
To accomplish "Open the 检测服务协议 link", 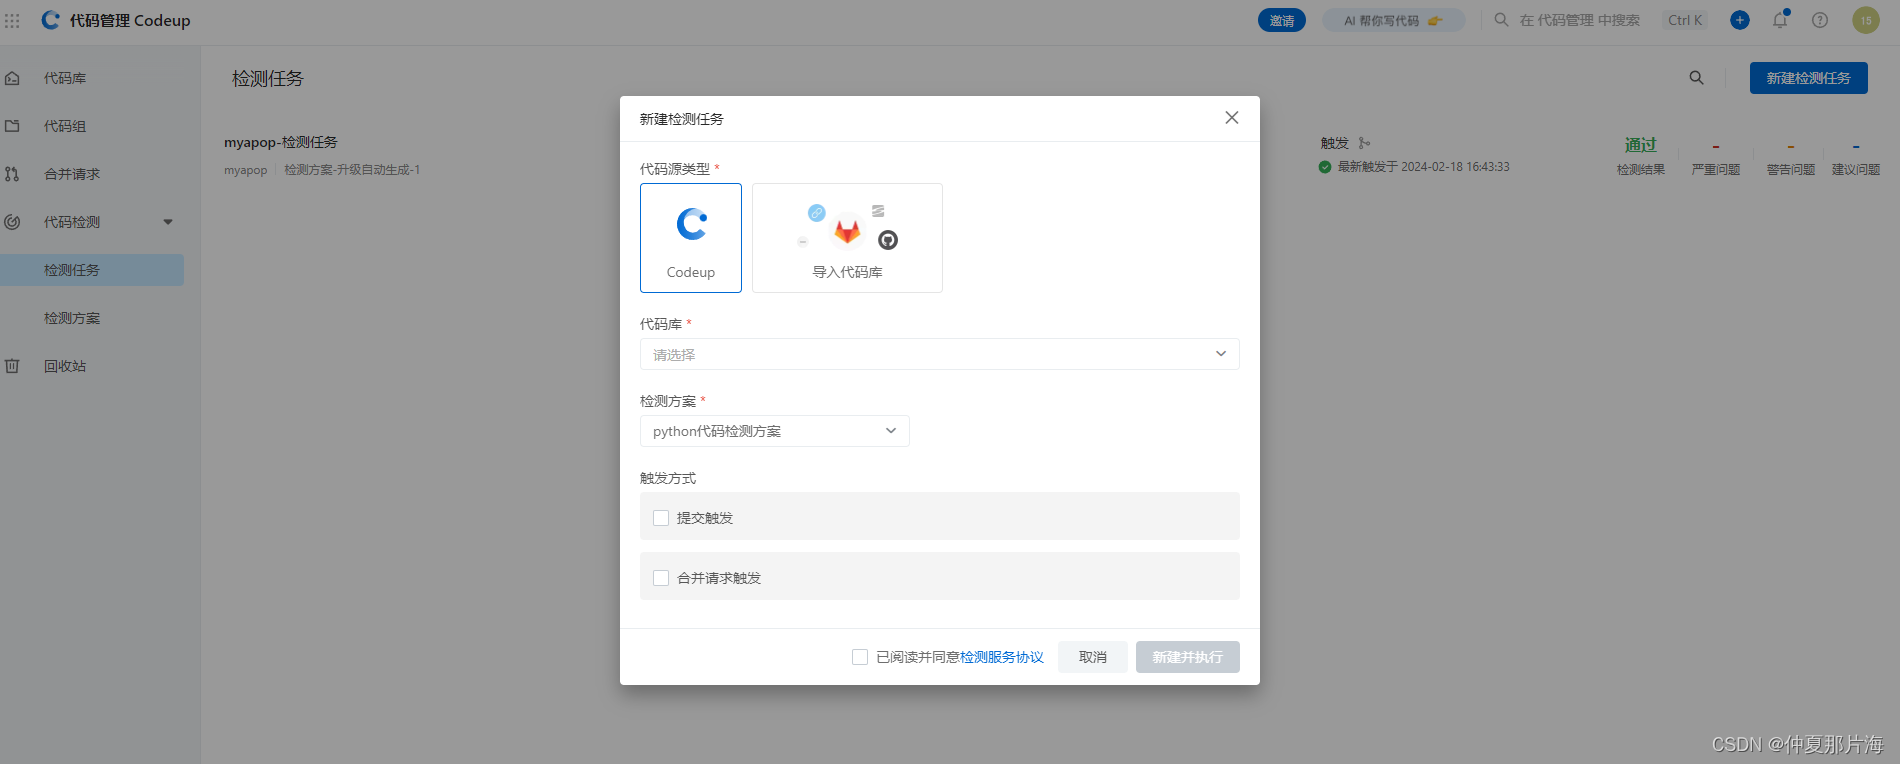I will pyautogui.click(x=1002, y=657).
